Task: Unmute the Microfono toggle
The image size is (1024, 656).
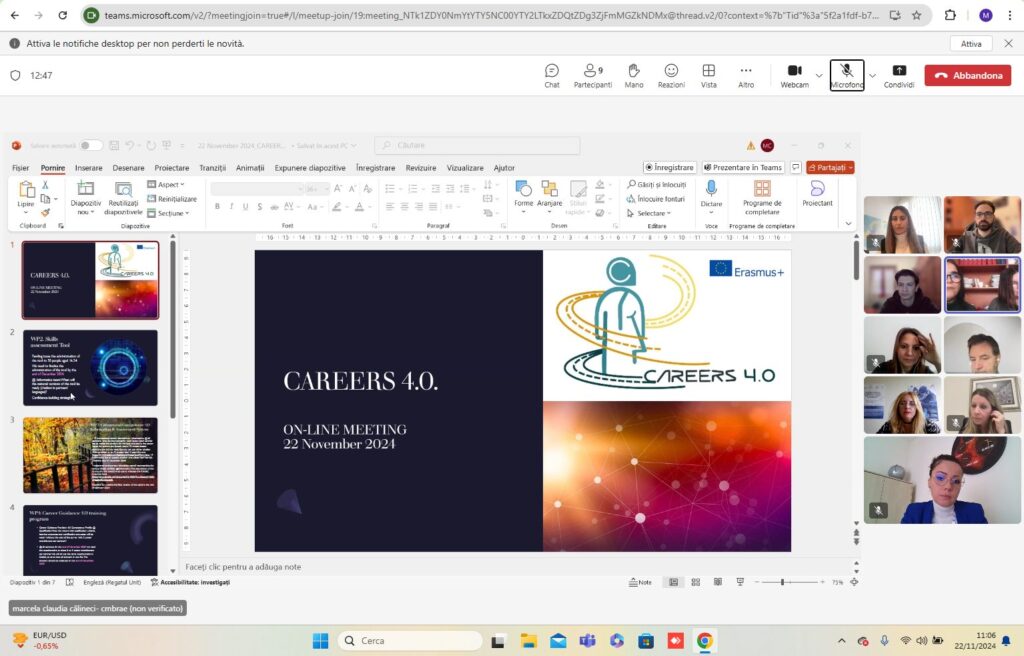Action: tap(846, 75)
